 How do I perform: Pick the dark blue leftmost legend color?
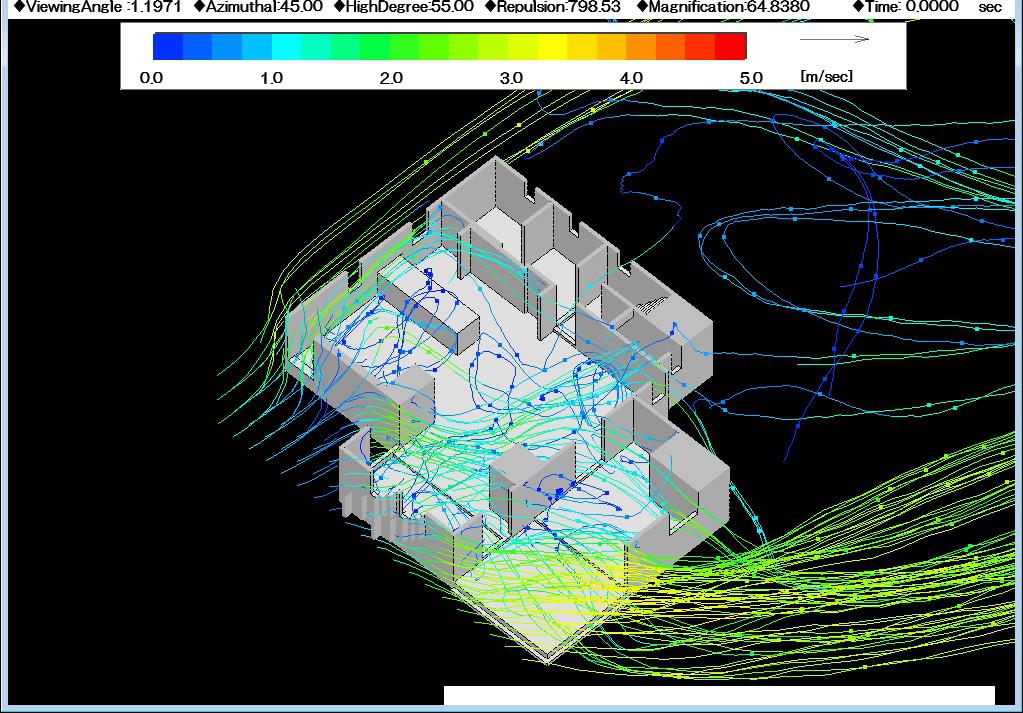point(168,46)
